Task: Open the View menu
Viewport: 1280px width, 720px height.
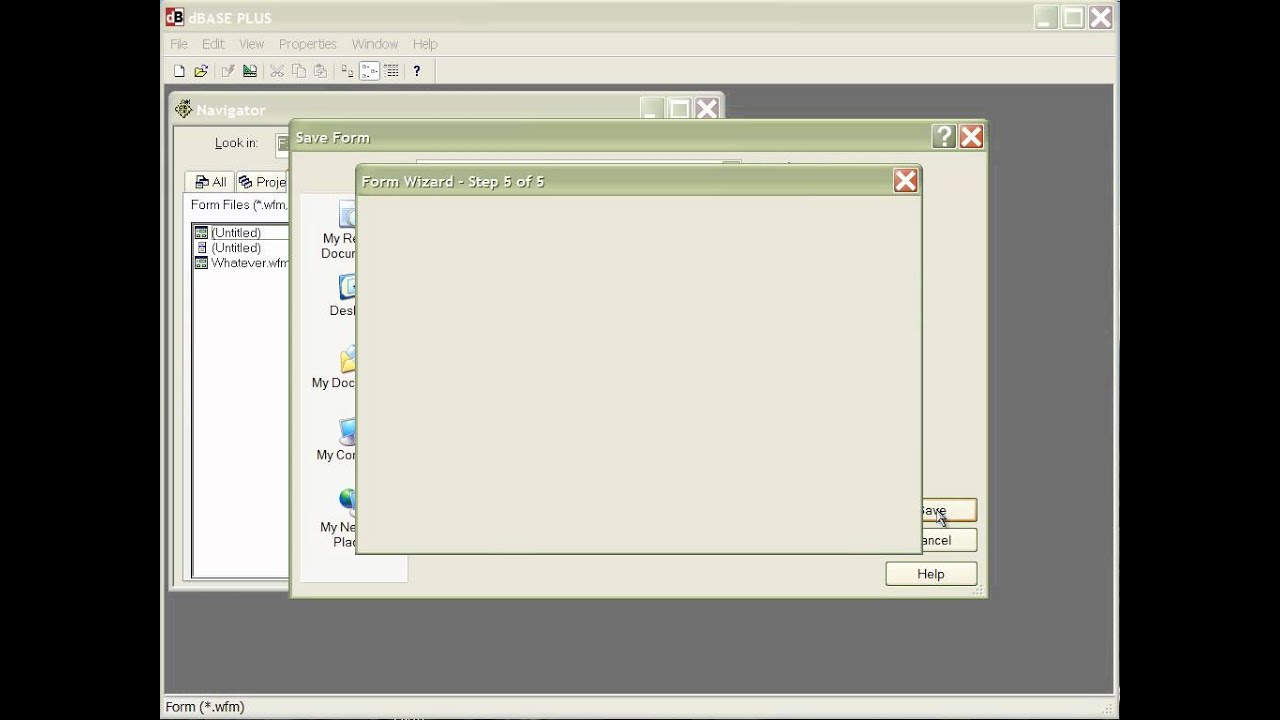Action: [251, 44]
